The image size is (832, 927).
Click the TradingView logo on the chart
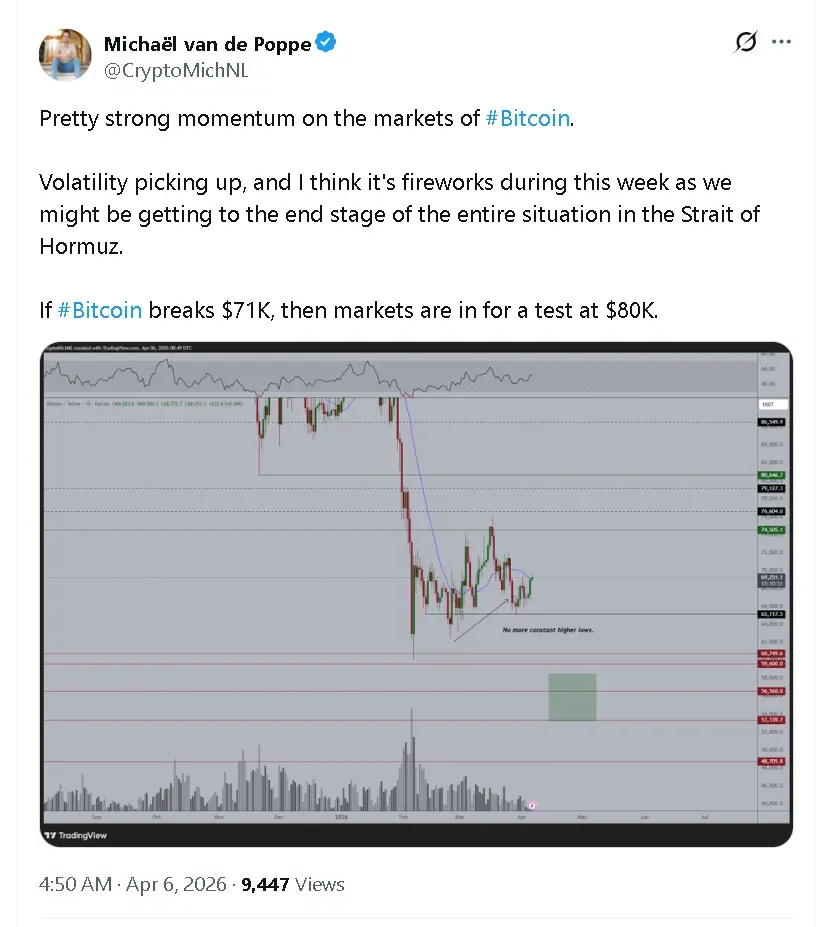(76, 835)
